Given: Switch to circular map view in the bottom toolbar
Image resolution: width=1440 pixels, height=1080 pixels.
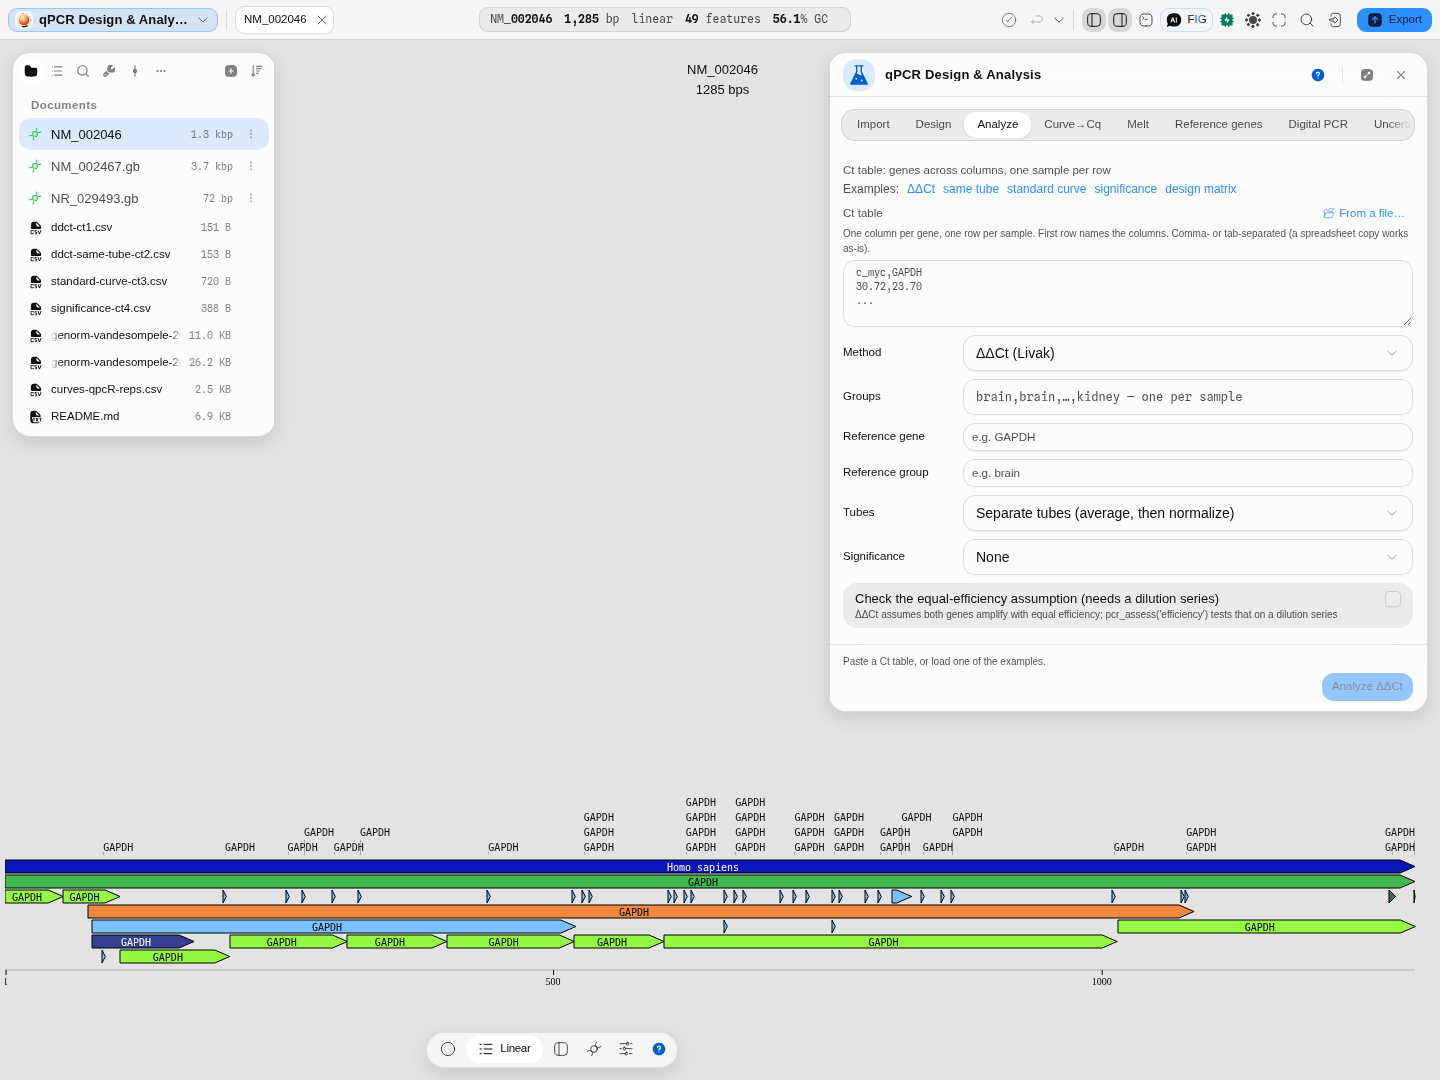Looking at the screenshot, I should point(448,1049).
